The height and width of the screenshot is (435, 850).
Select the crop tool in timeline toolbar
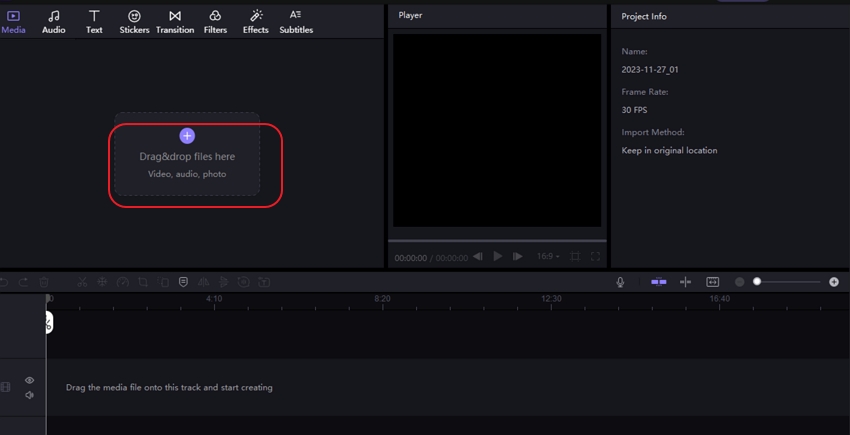coord(143,282)
